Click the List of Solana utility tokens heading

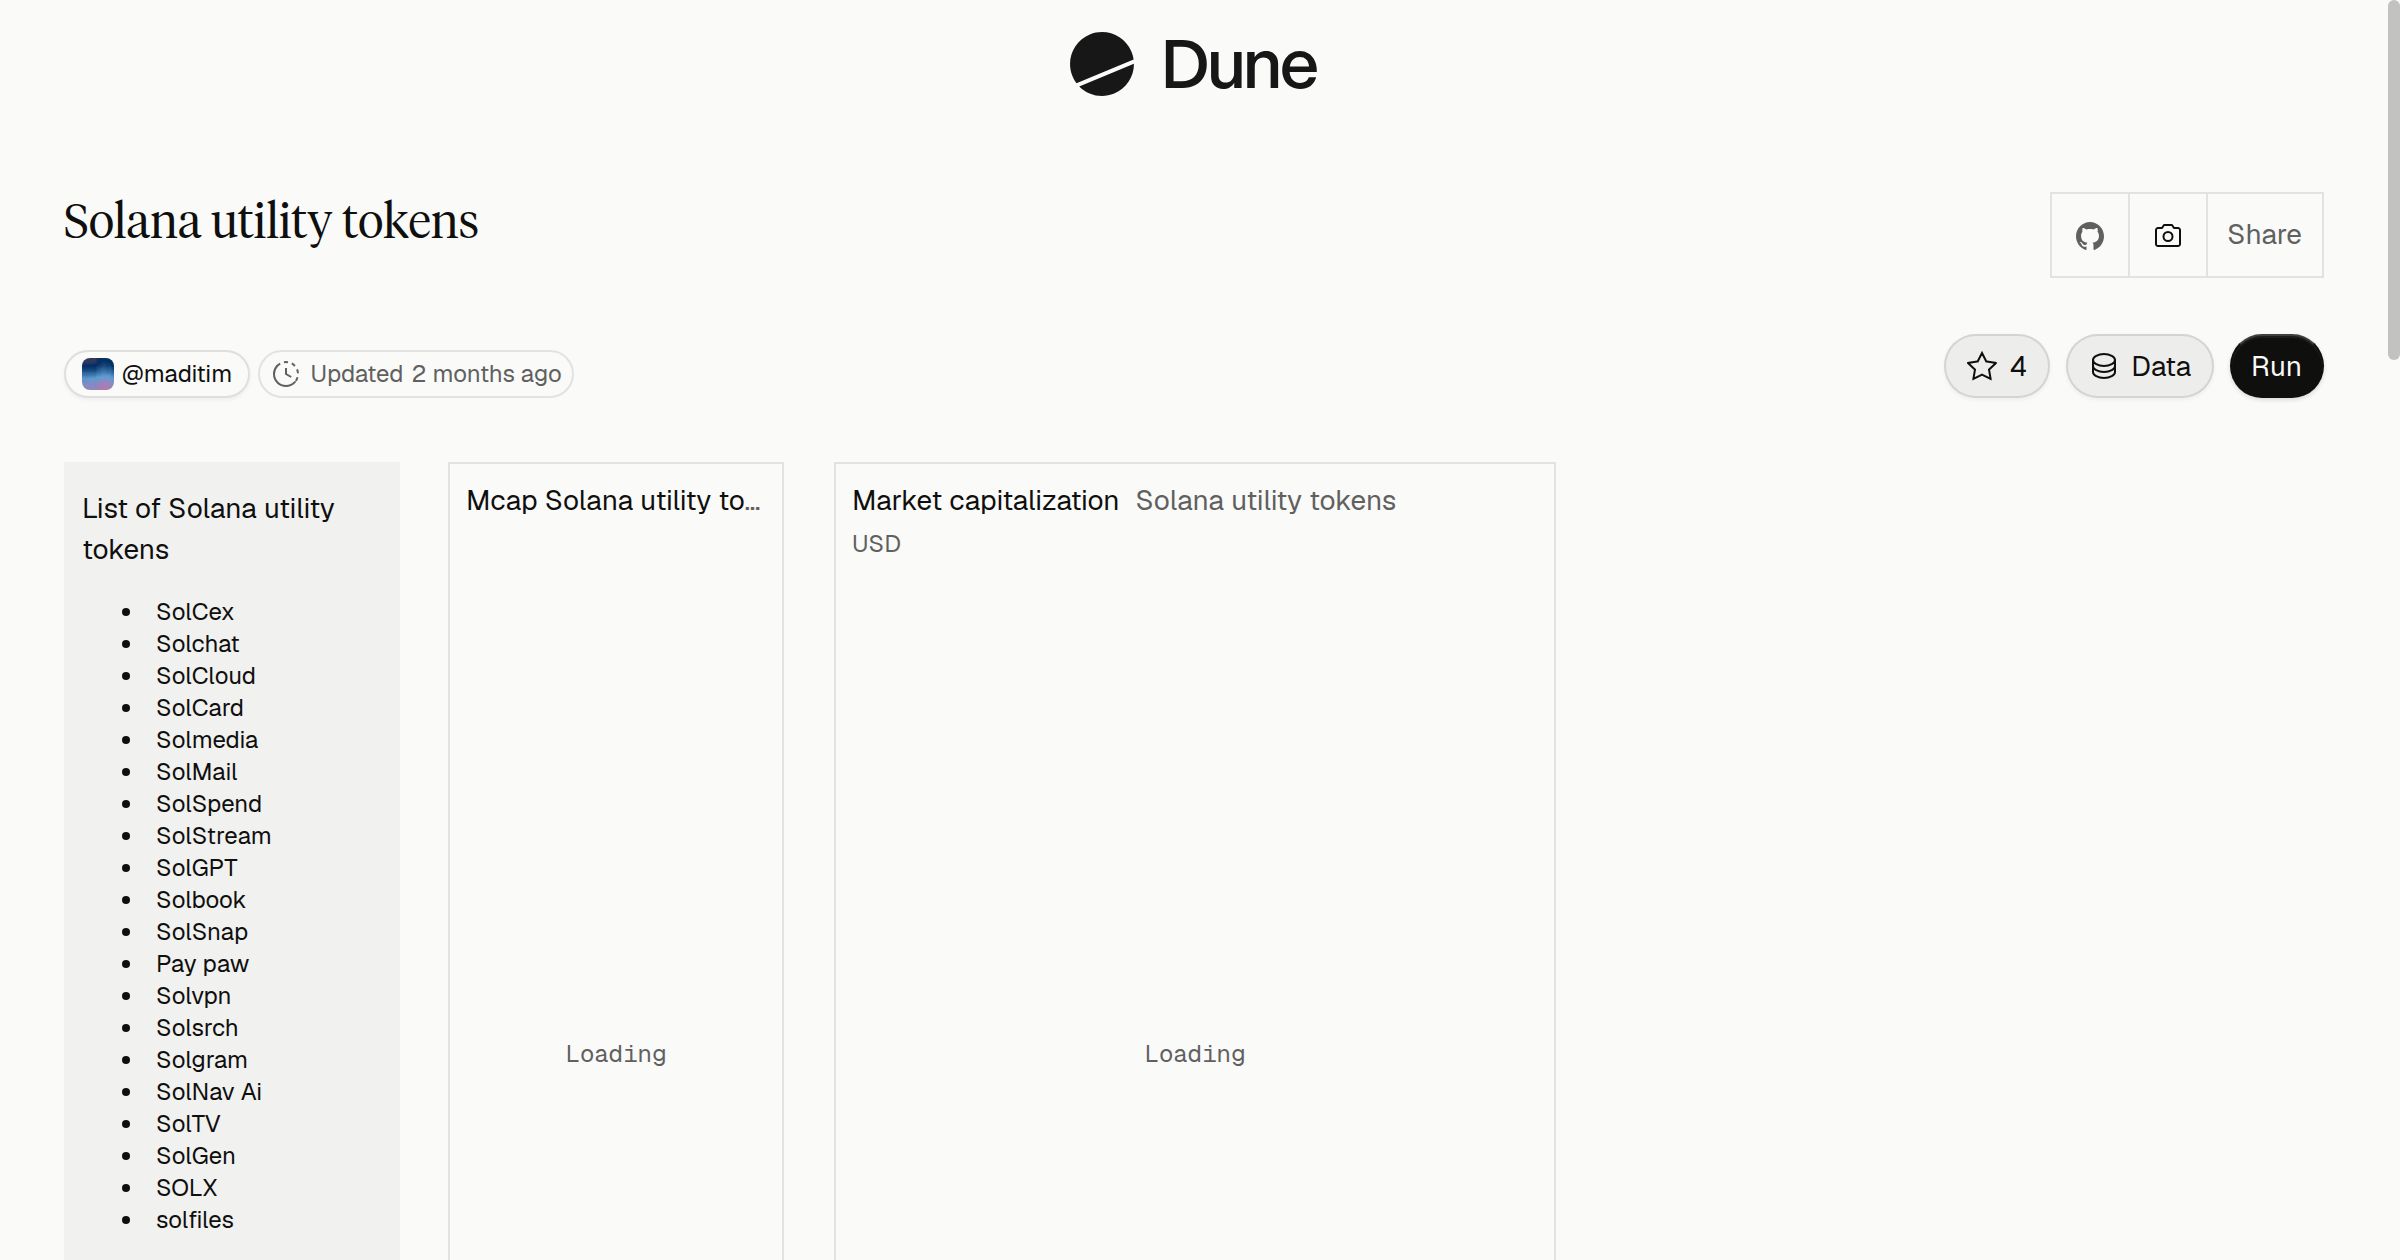coord(208,529)
